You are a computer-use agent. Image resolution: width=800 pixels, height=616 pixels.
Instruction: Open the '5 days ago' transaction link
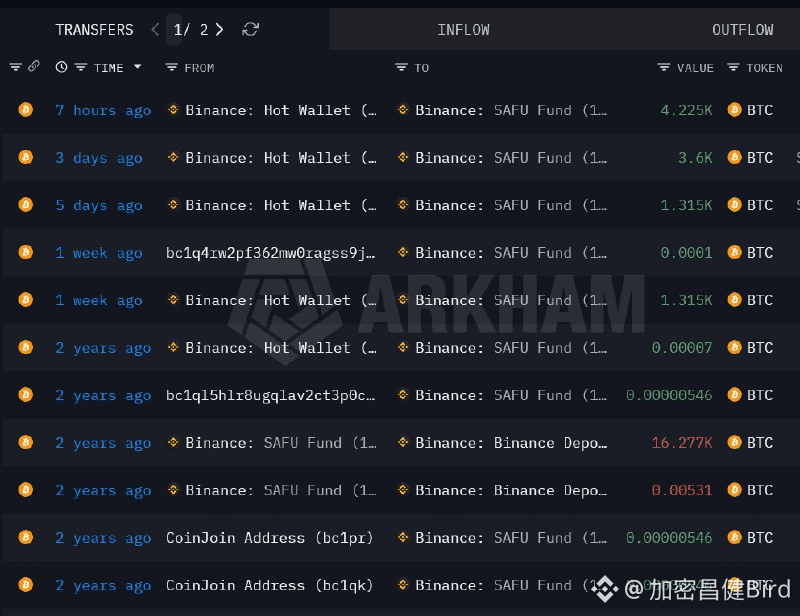[x=98, y=205]
